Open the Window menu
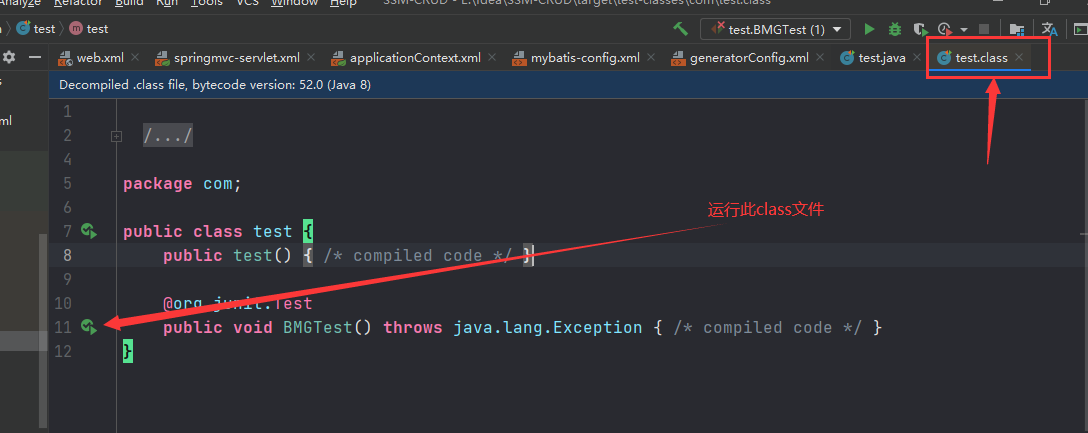This screenshot has height=433, width=1088. tap(294, 3)
